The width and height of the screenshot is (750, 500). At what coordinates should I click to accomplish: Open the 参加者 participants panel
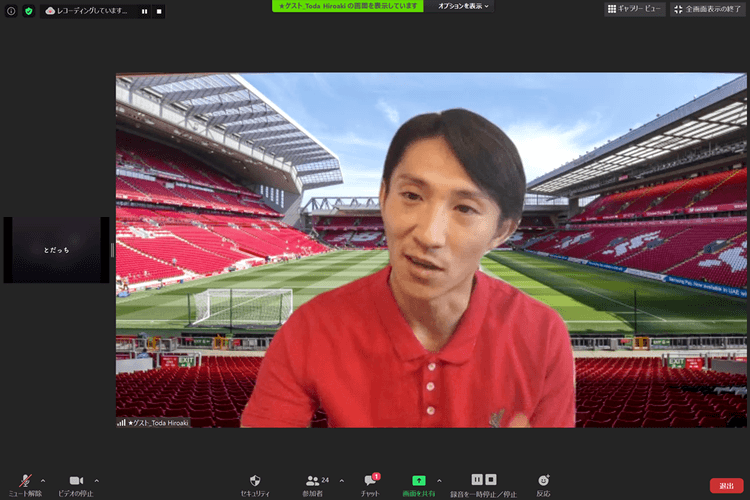[314, 485]
